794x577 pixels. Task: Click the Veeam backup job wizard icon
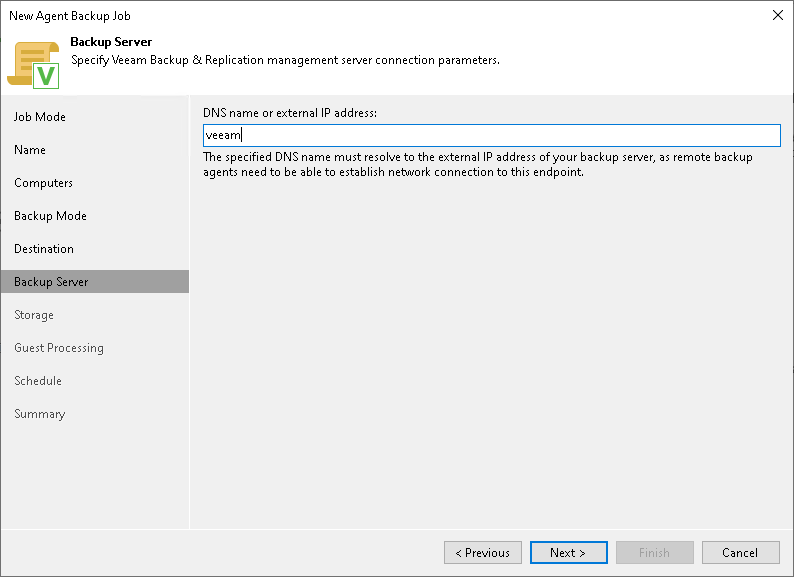(x=34, y=64)
